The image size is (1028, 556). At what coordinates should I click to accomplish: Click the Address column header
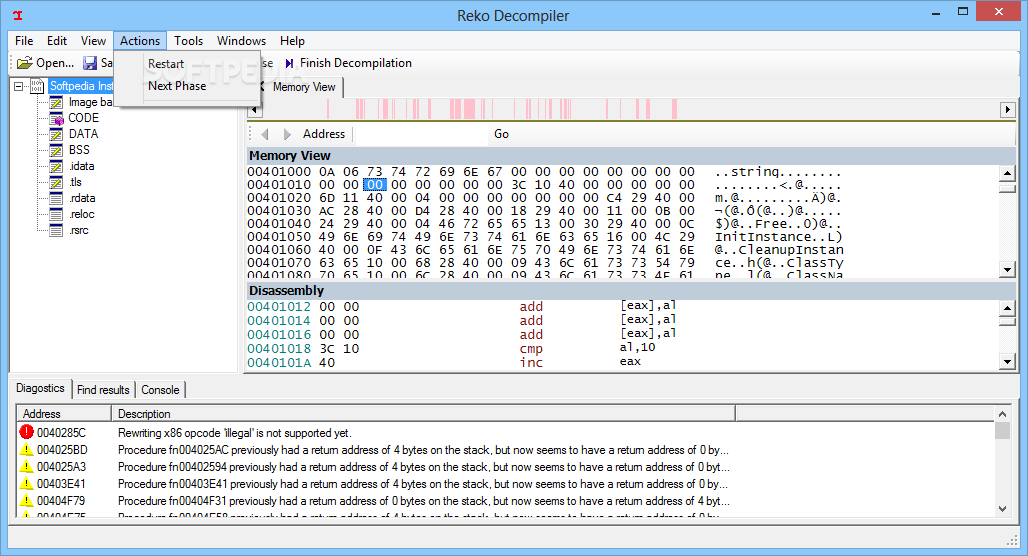pos(64,414)
